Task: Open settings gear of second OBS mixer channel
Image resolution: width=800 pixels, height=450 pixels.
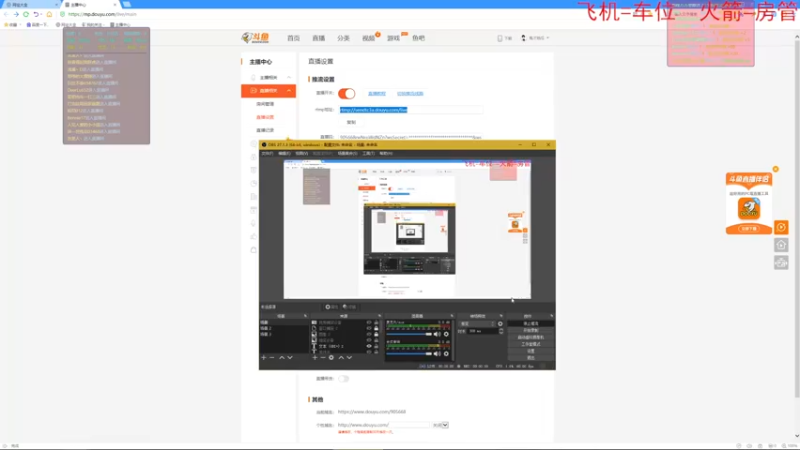Action: coord(446,354)
